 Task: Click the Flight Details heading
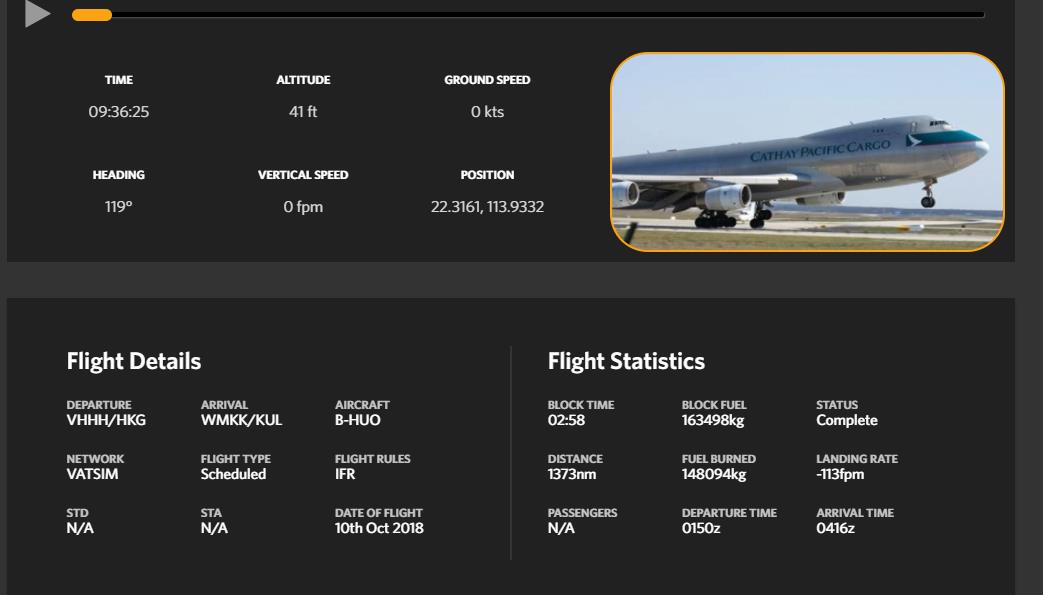coord(134,361)
